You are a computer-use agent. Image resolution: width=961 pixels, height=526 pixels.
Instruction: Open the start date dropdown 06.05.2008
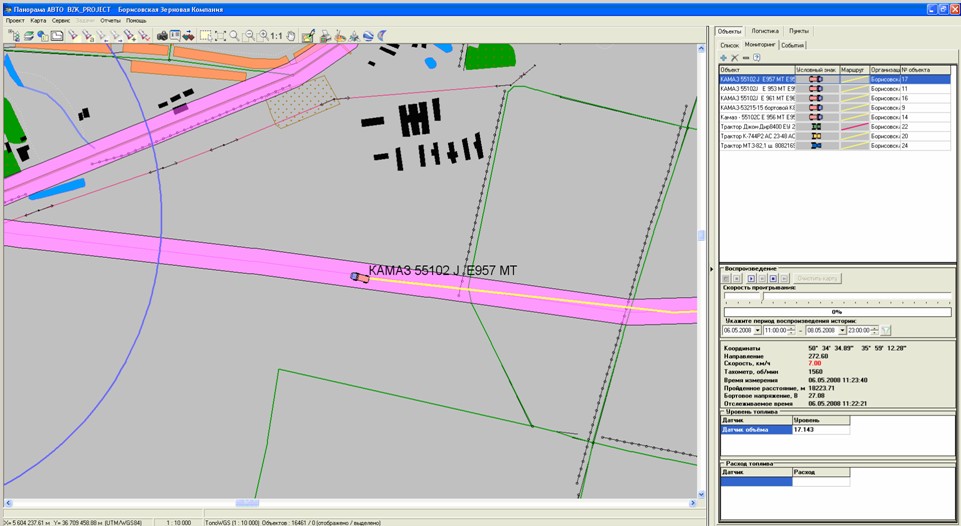pos(757,330)
